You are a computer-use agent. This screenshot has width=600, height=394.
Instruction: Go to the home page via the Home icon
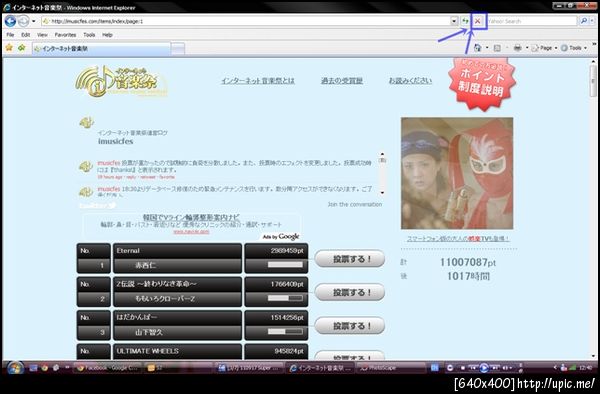(x=477, y=48)
